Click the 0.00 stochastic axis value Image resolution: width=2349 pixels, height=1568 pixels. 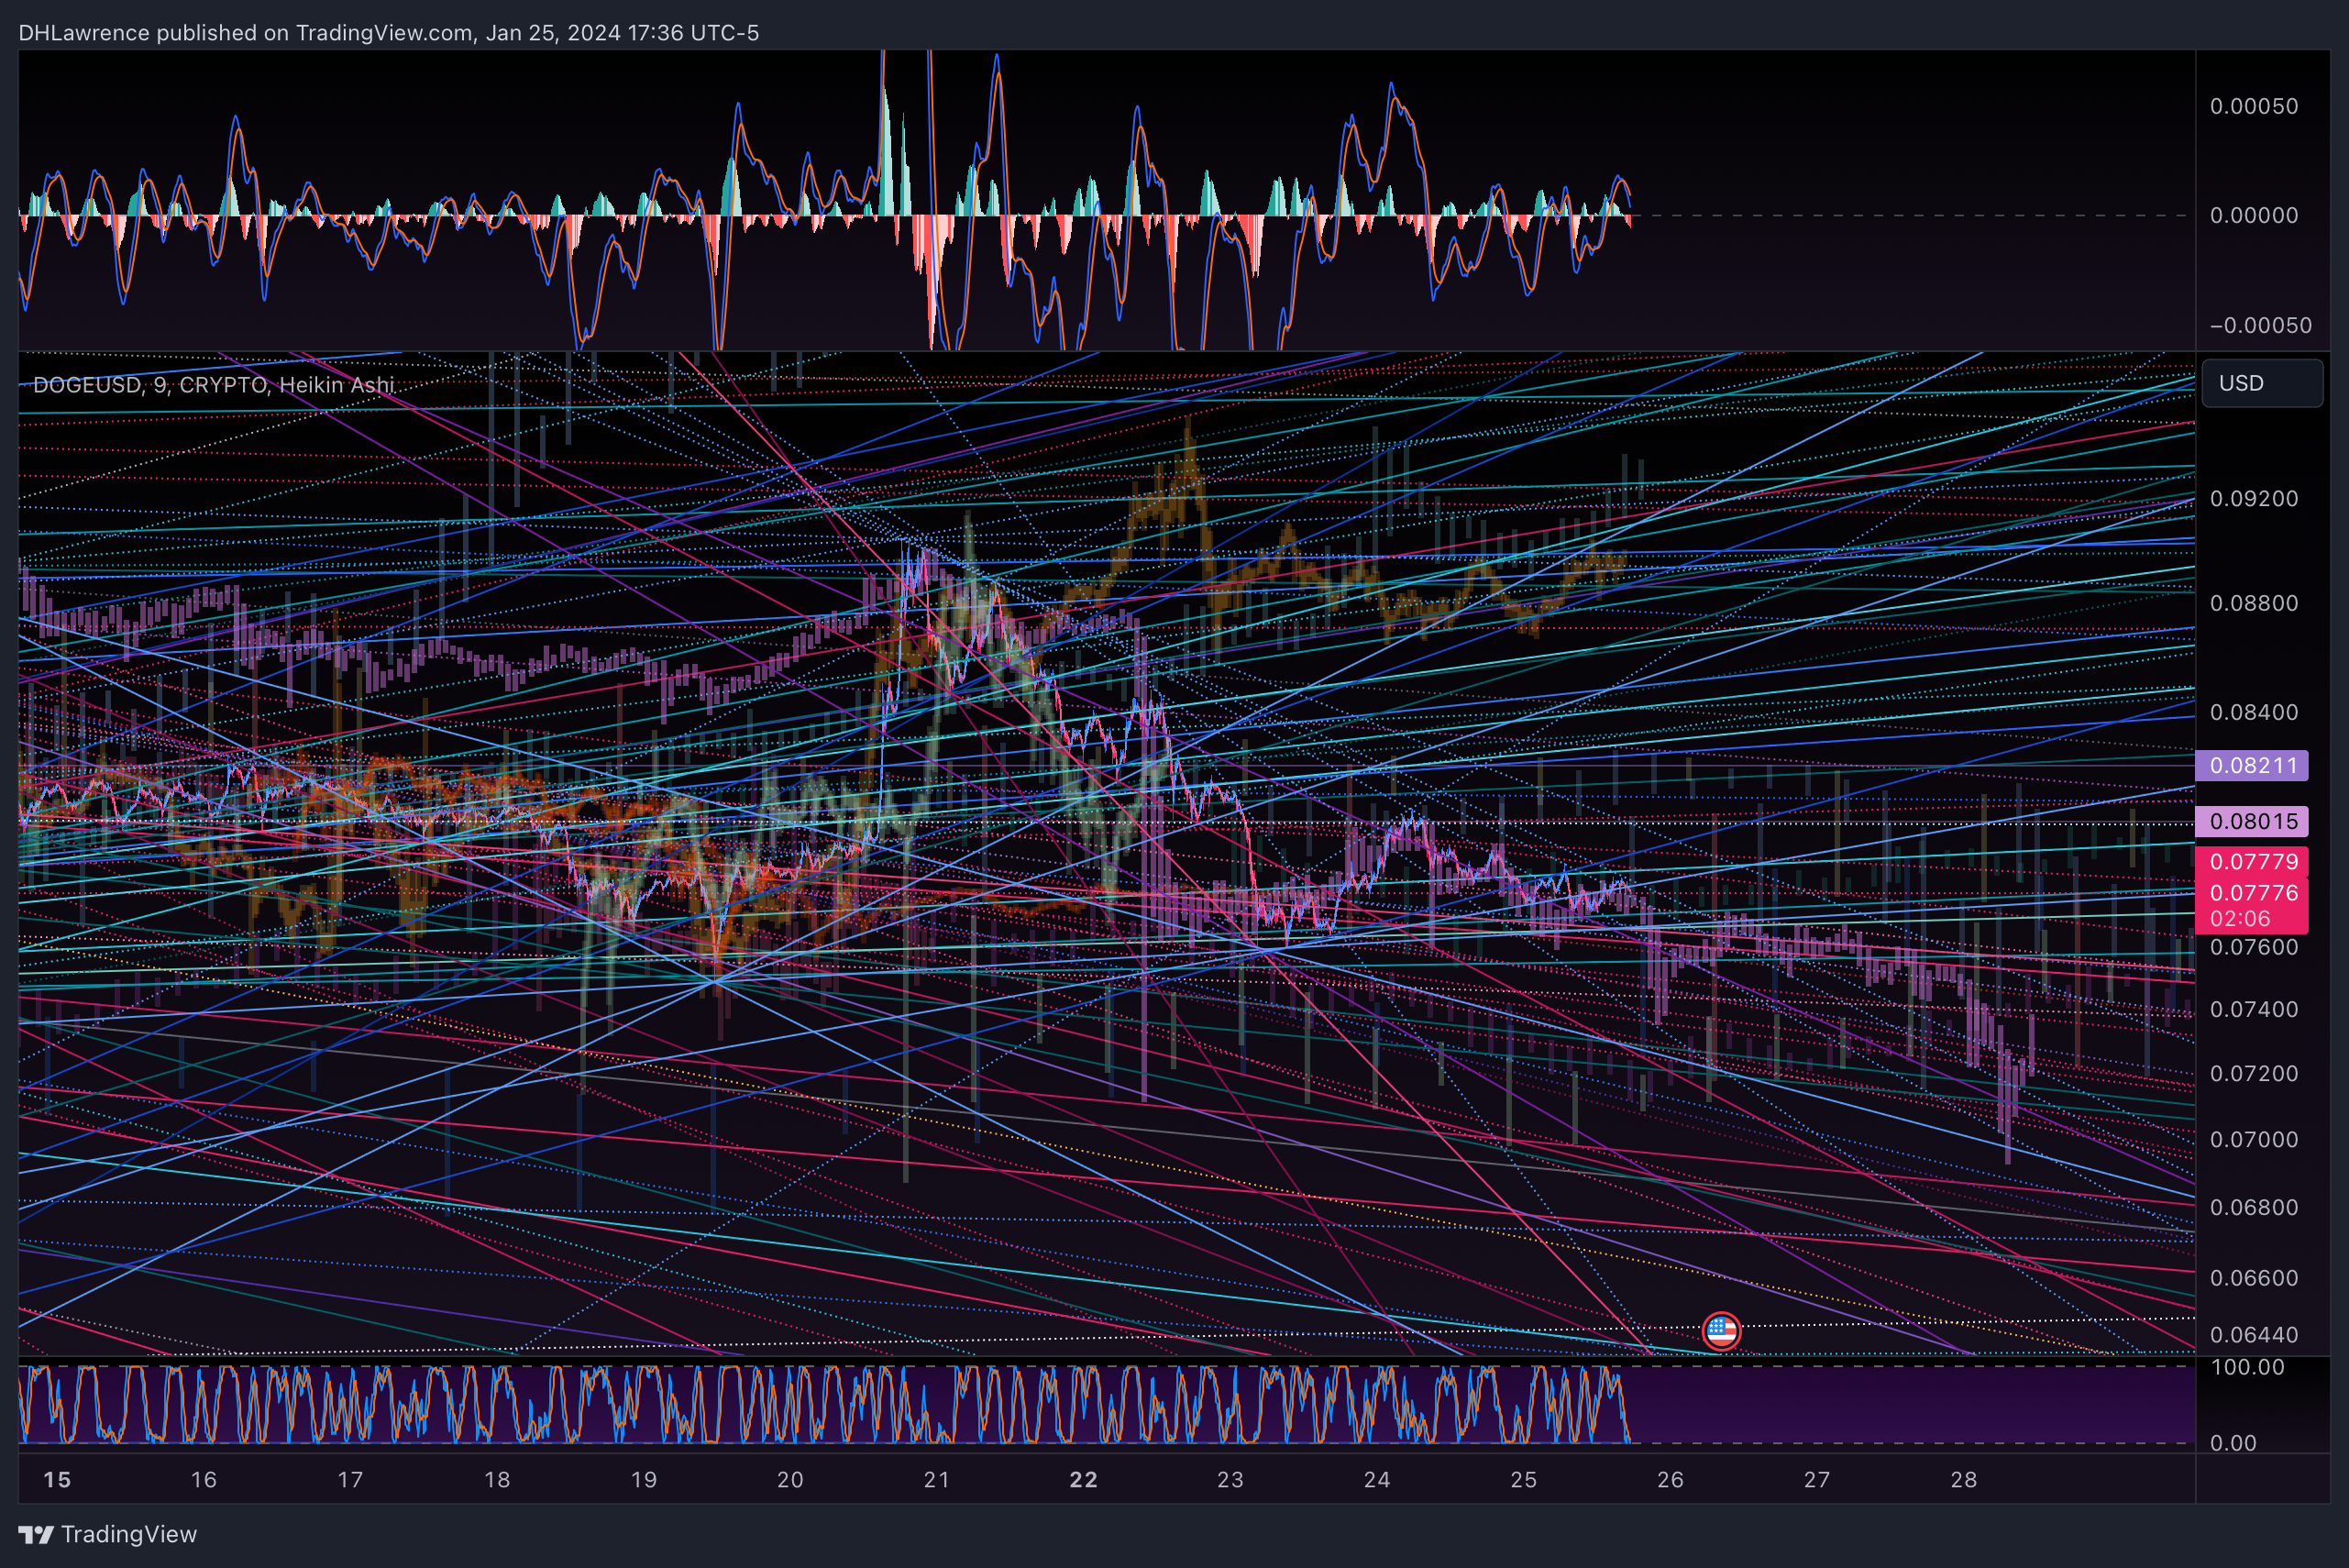[2233, 1443]
